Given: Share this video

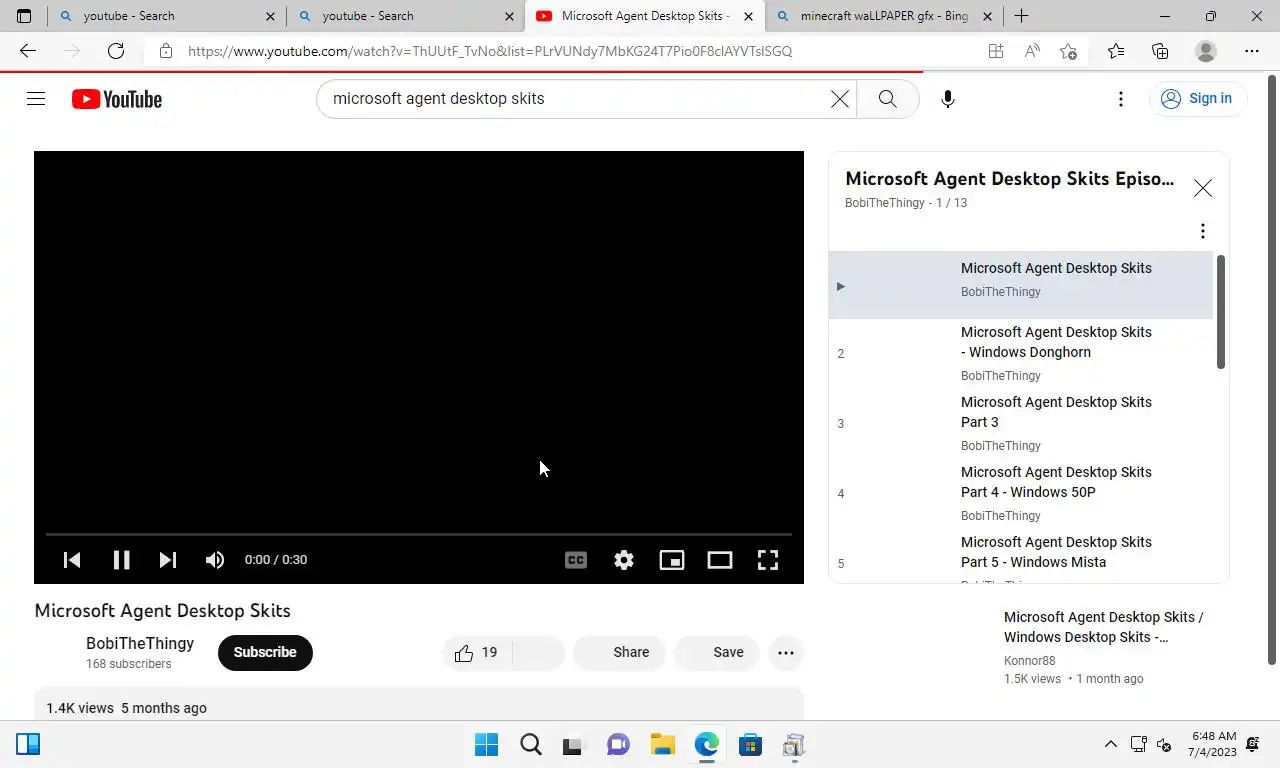Looking at the screenshot, I should click(x=619, y=653).
